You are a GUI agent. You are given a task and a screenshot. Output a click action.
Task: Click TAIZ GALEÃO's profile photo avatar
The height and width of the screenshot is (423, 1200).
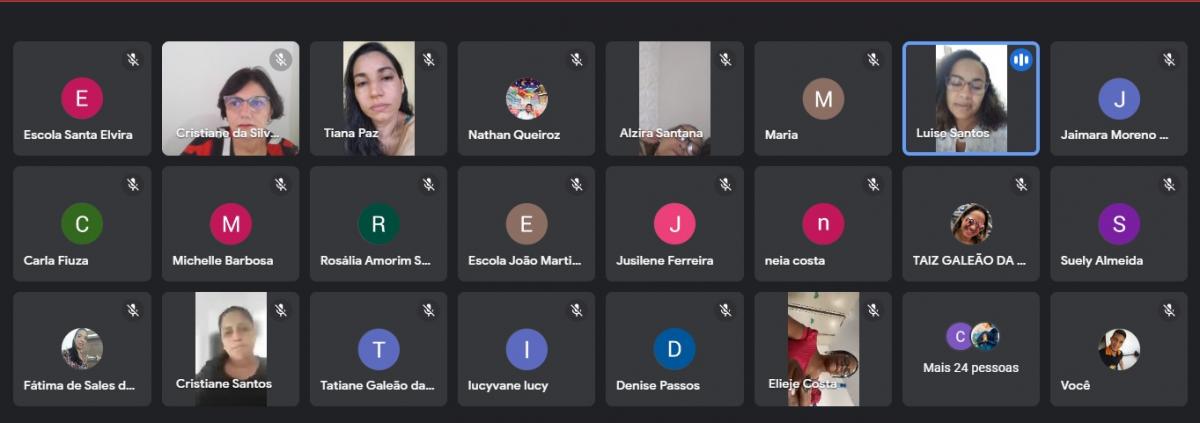[x=971, y=224]
